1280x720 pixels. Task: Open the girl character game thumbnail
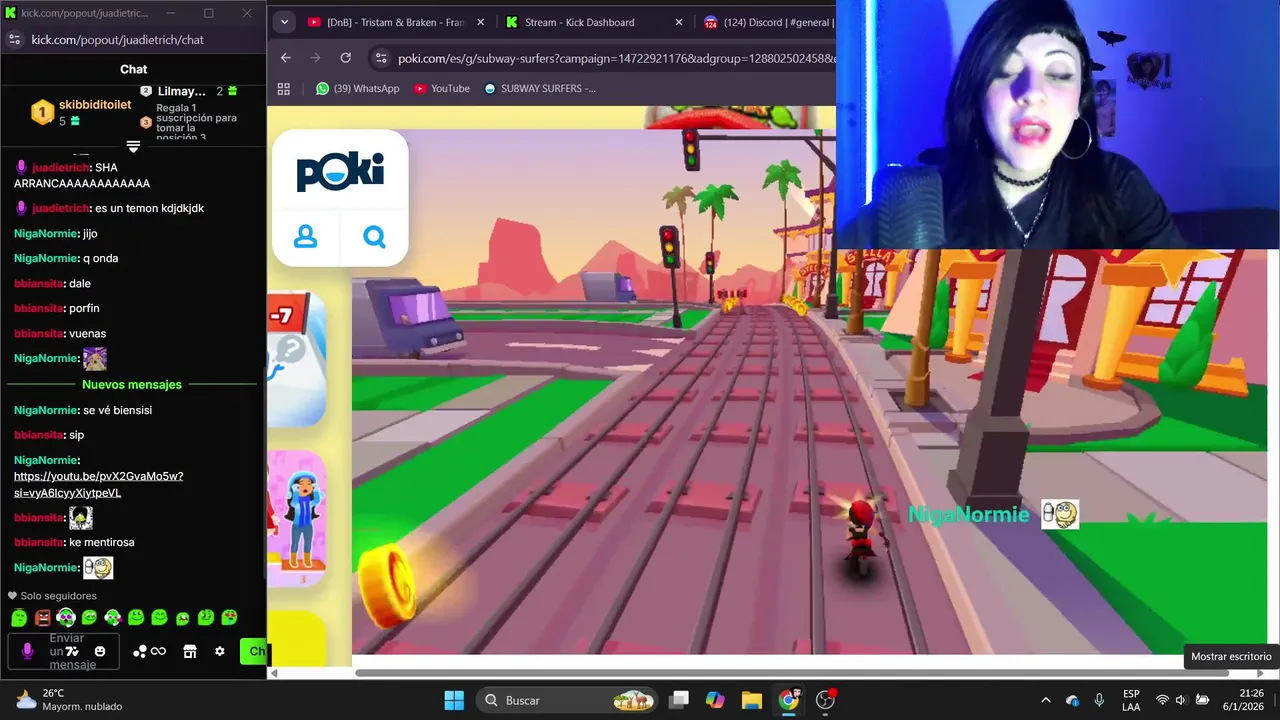[297, 518]
